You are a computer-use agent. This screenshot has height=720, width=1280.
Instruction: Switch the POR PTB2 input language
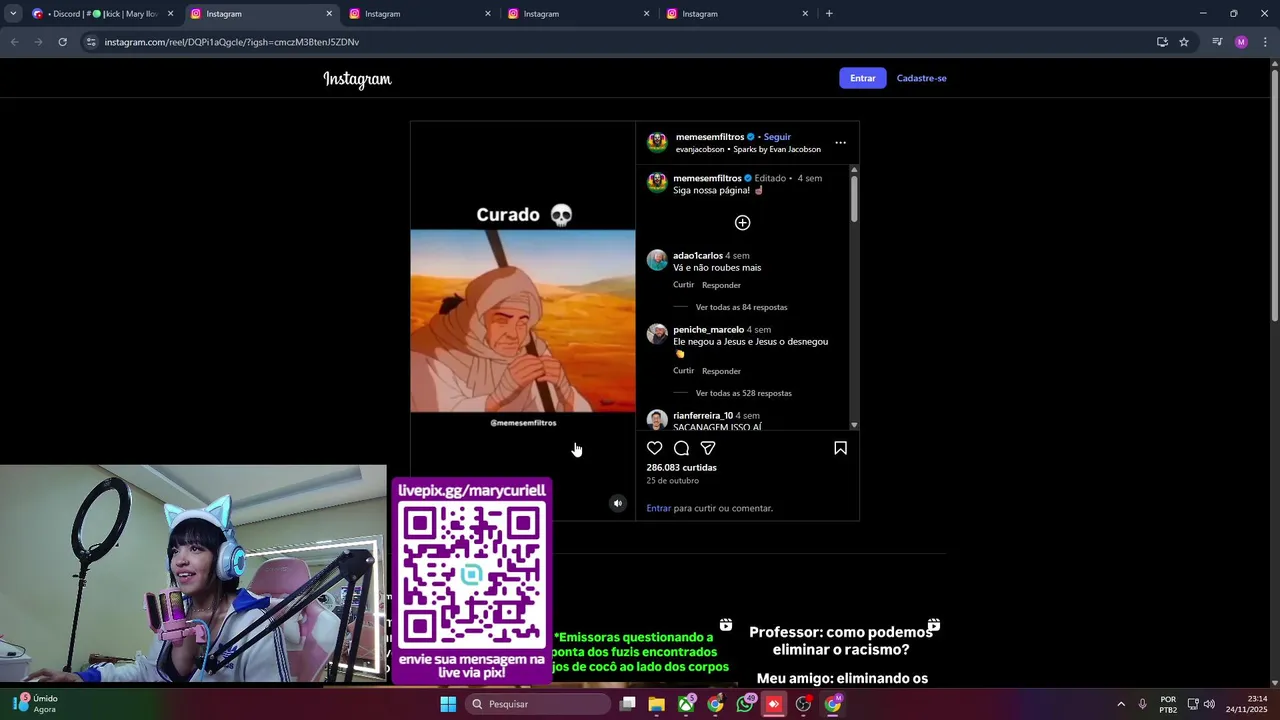pyautogui.click(x=1168, y=704)
